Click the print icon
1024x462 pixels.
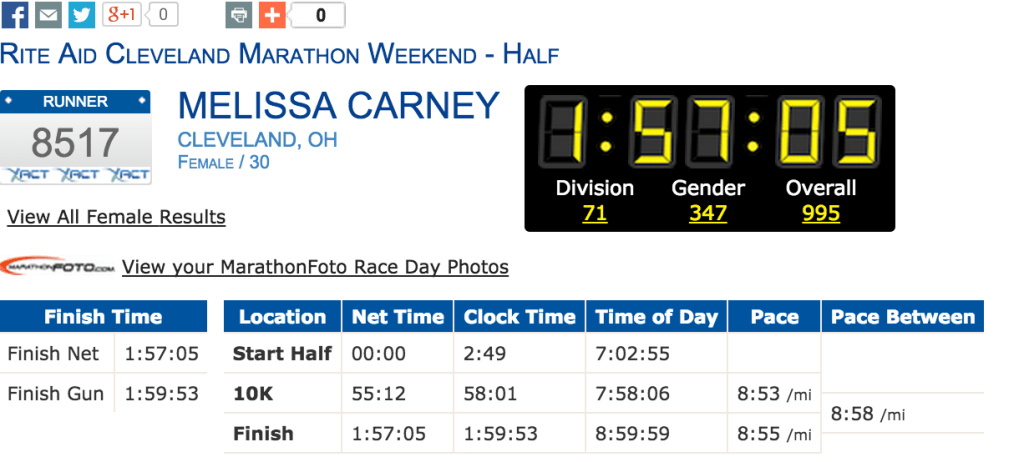point(238,15)
